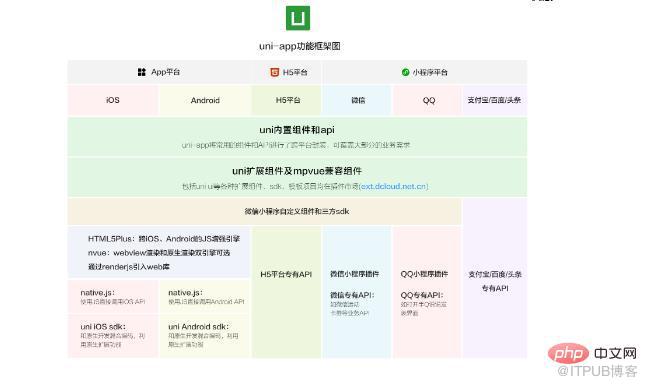Click the green "H5平台" cell in platform row

(x=287, y=100)
